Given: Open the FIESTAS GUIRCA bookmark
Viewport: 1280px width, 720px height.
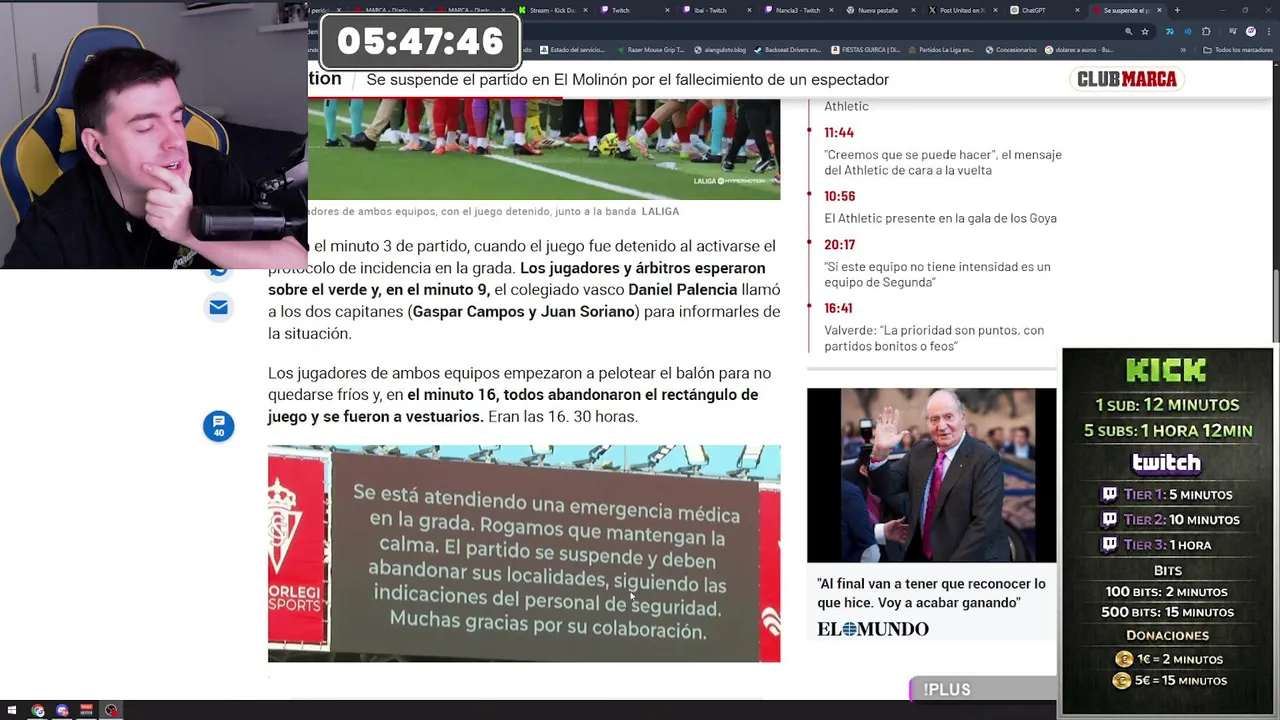Looking at the screenshot, I should (868, 50).
